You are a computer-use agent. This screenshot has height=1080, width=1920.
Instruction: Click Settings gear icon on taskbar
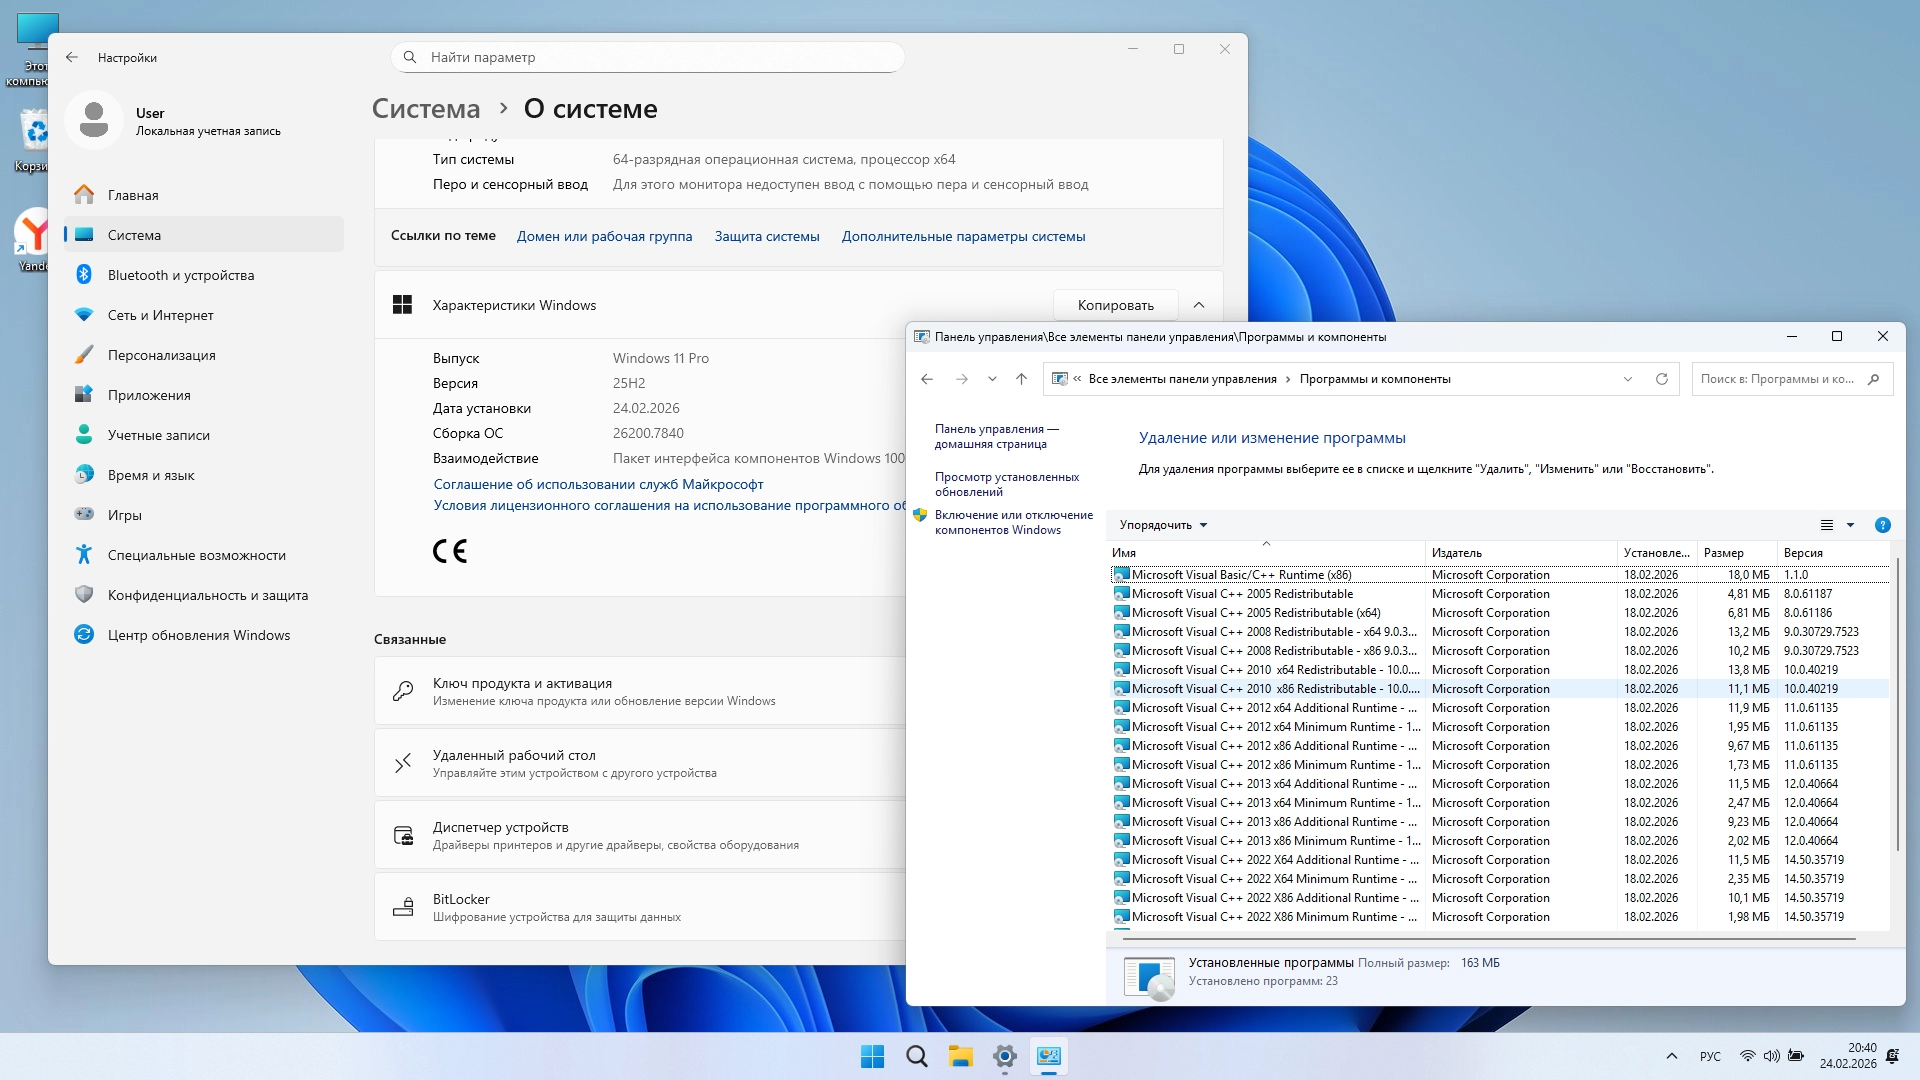(x=1004, y=1056)
